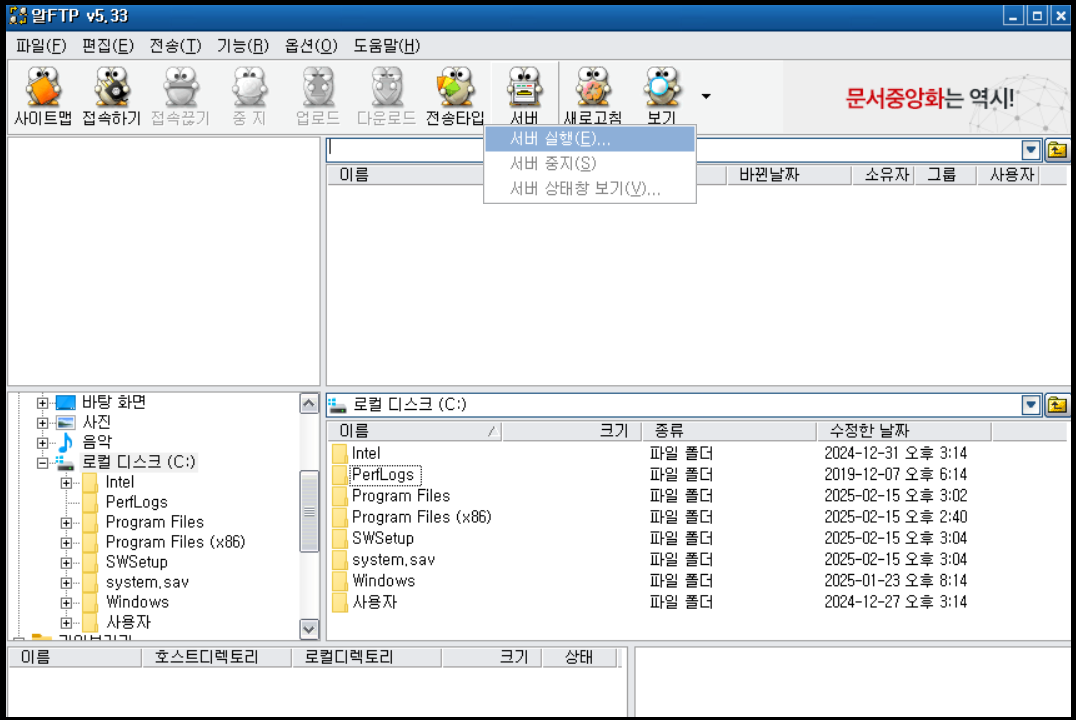Open the 옵션(O) menu
1076x720 pixels.
point(311,46)
